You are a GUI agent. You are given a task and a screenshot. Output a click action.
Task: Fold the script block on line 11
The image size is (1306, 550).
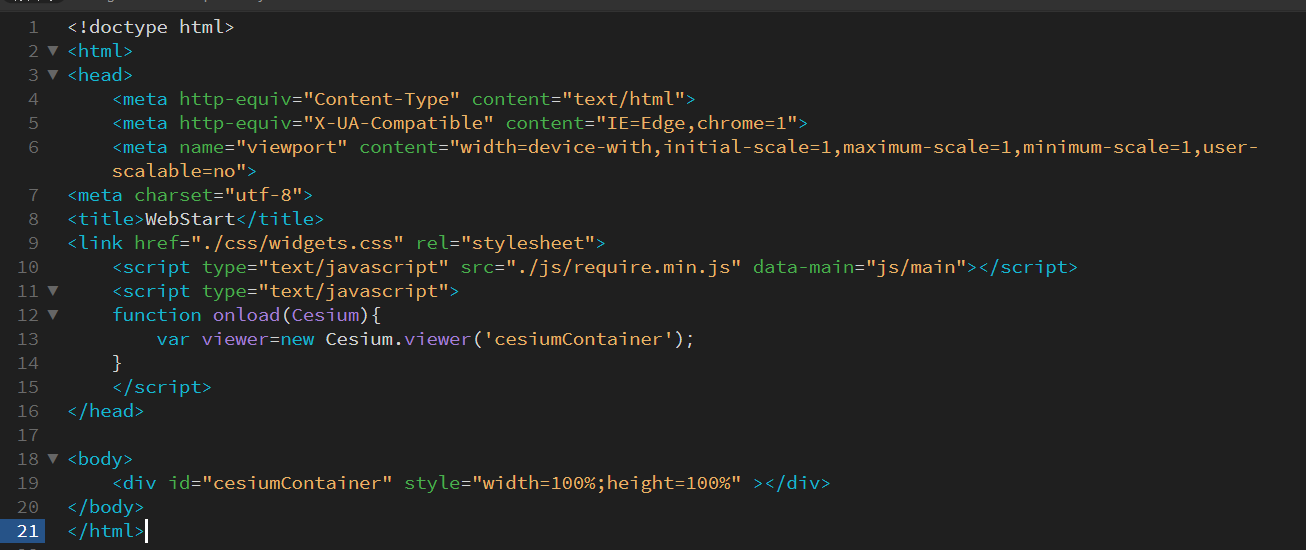point(52,291)
